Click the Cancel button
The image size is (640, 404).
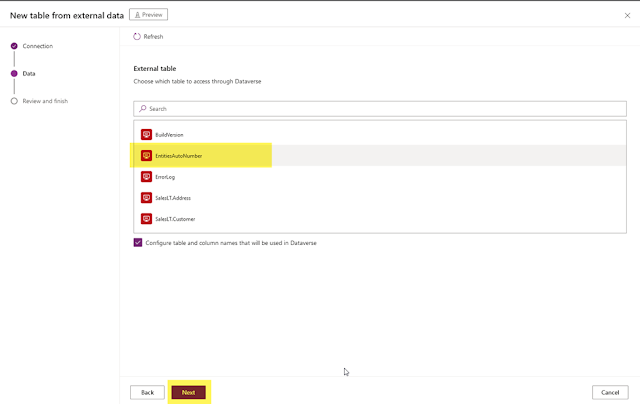coord(610,392)
